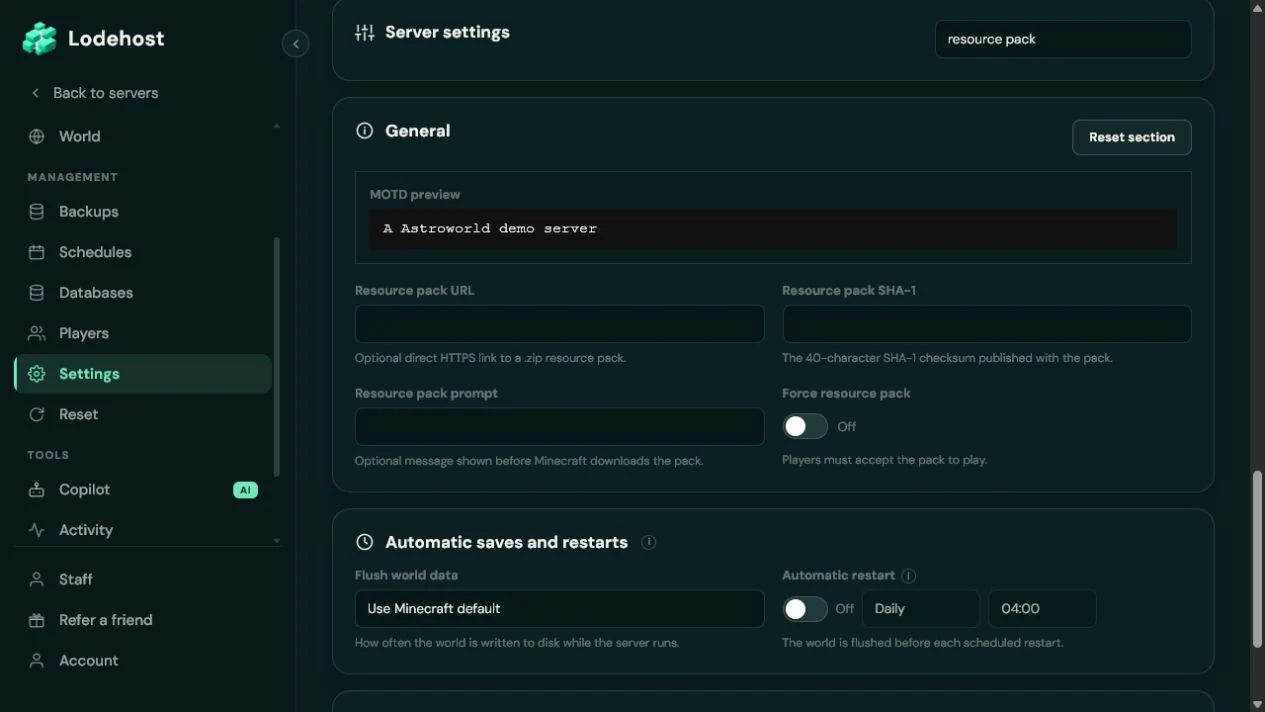Click the Activity pulse icon
This screenshot has width=1265, height=712.
point(37,530)
